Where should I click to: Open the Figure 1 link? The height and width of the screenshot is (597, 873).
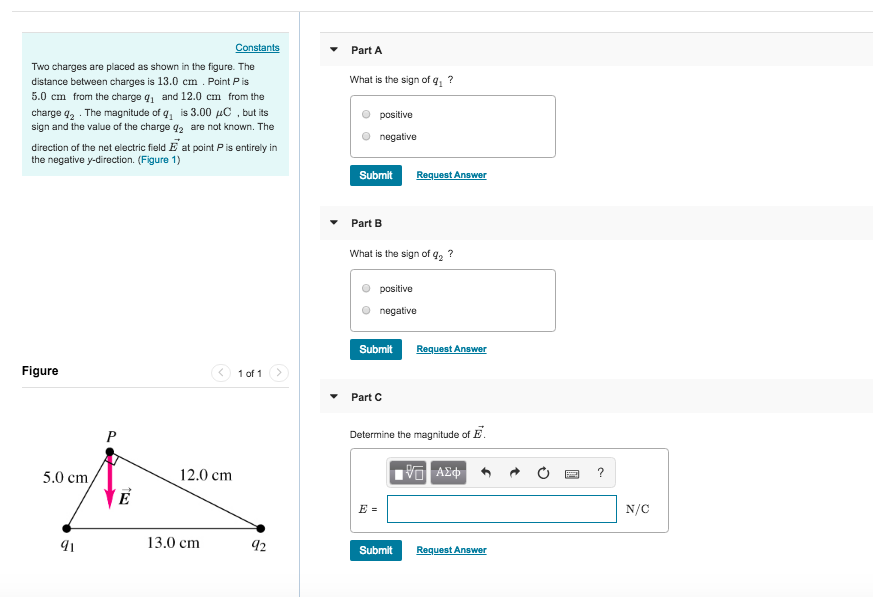[159, 160]
